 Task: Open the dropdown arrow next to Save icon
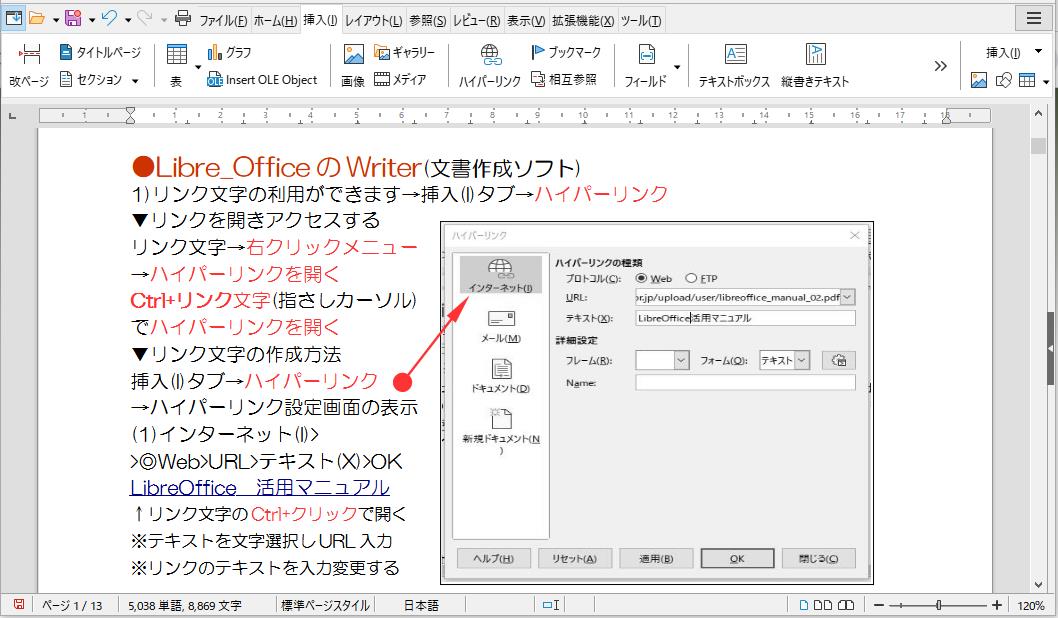click(x=92, y=20)
